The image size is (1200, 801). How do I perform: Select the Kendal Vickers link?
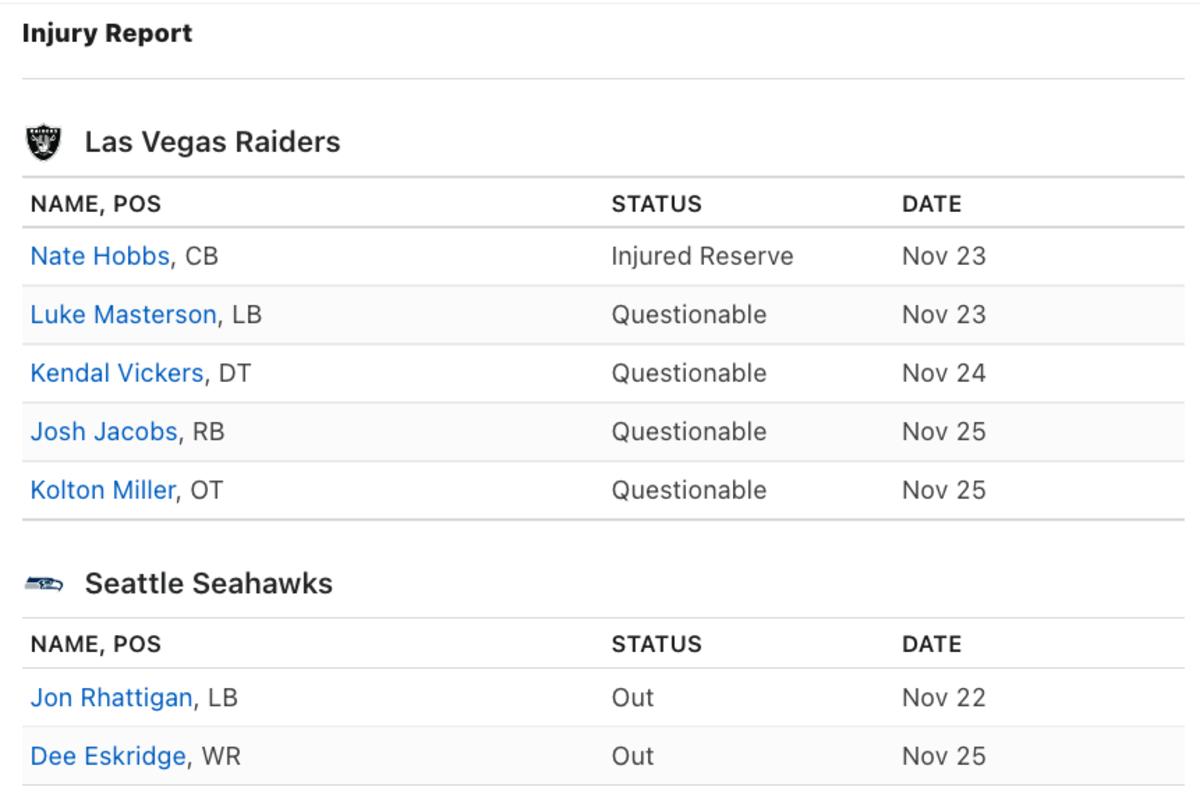pos(116,373)
